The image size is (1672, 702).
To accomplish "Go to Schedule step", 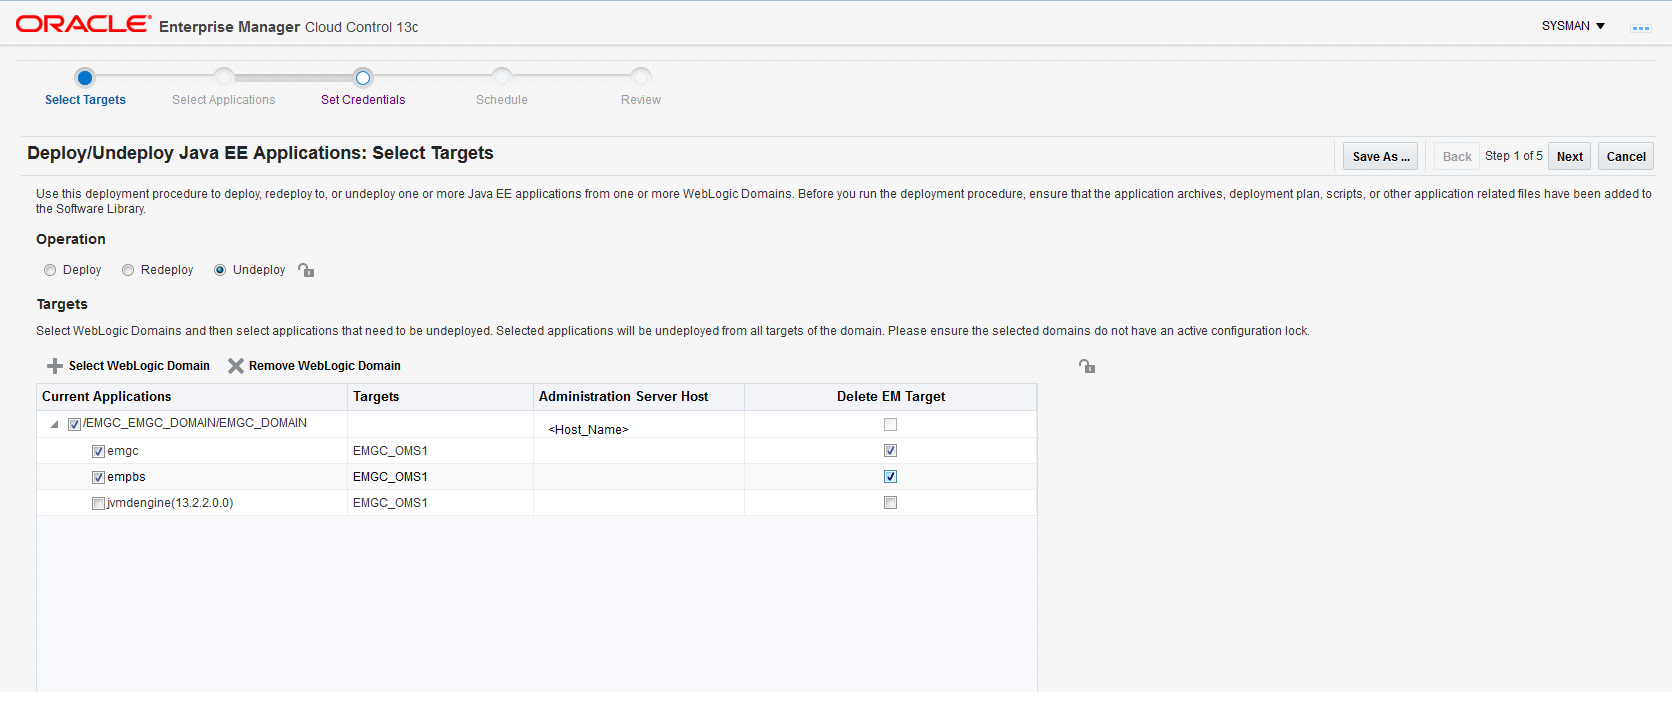I will tap(502, 100).
